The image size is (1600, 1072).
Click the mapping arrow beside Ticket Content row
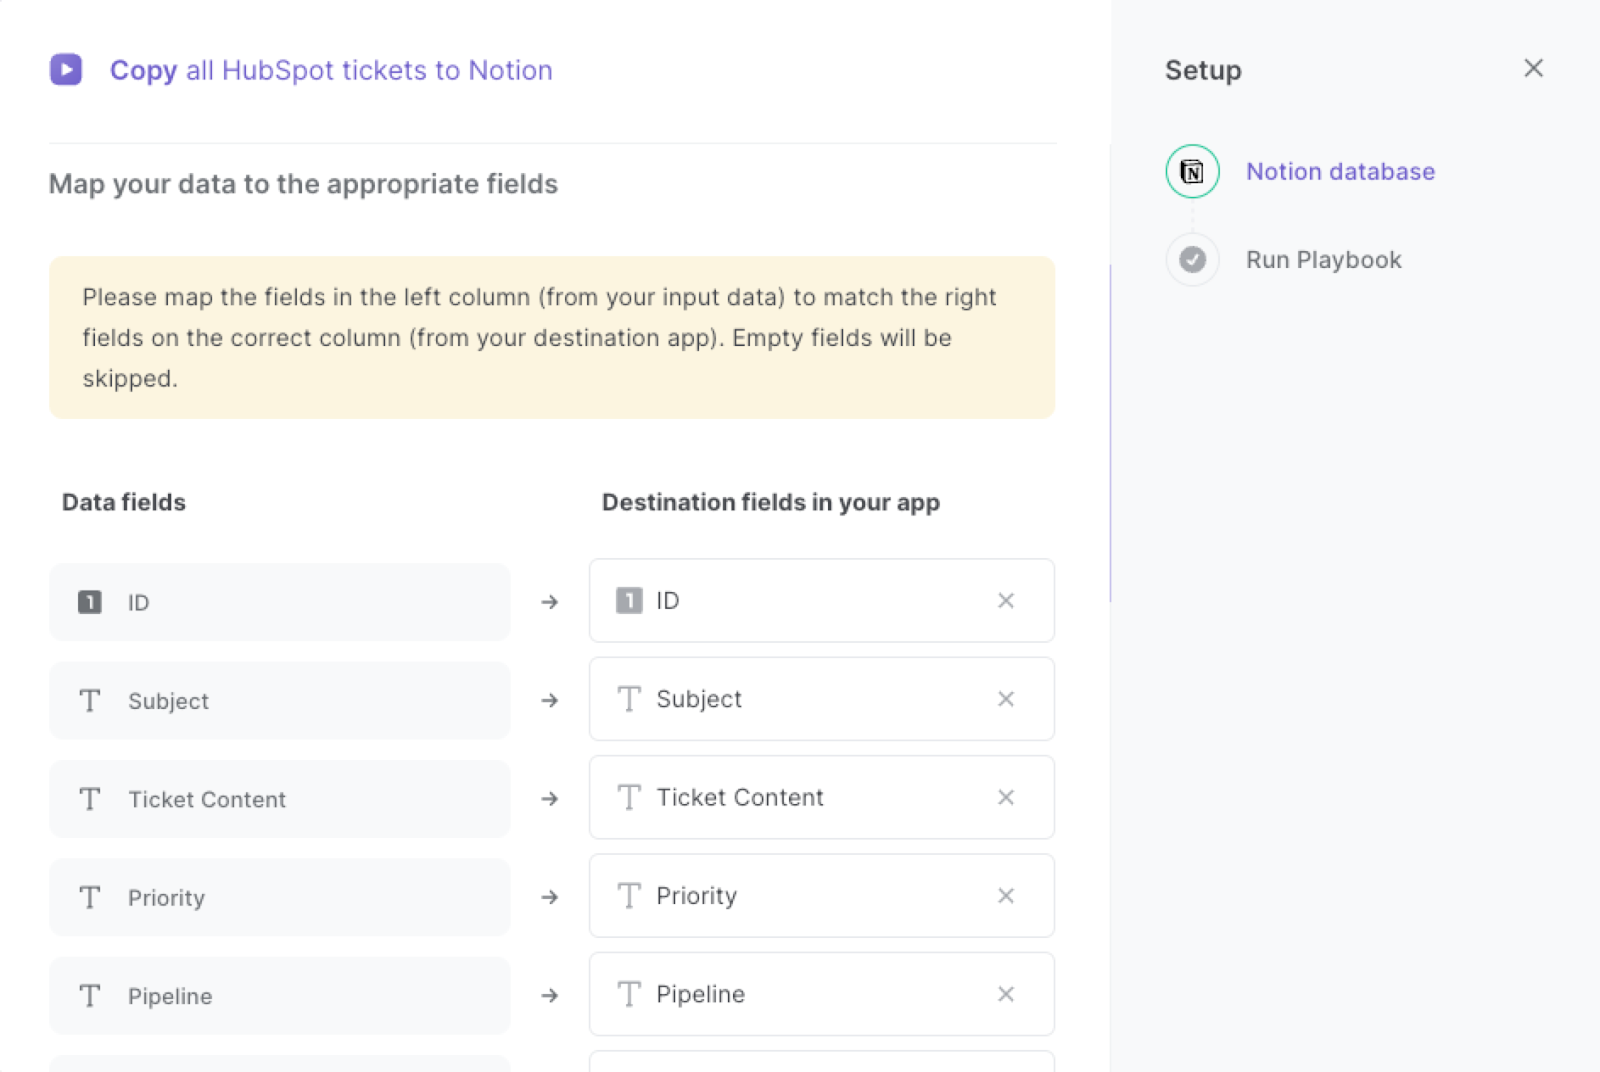point(550,799)
